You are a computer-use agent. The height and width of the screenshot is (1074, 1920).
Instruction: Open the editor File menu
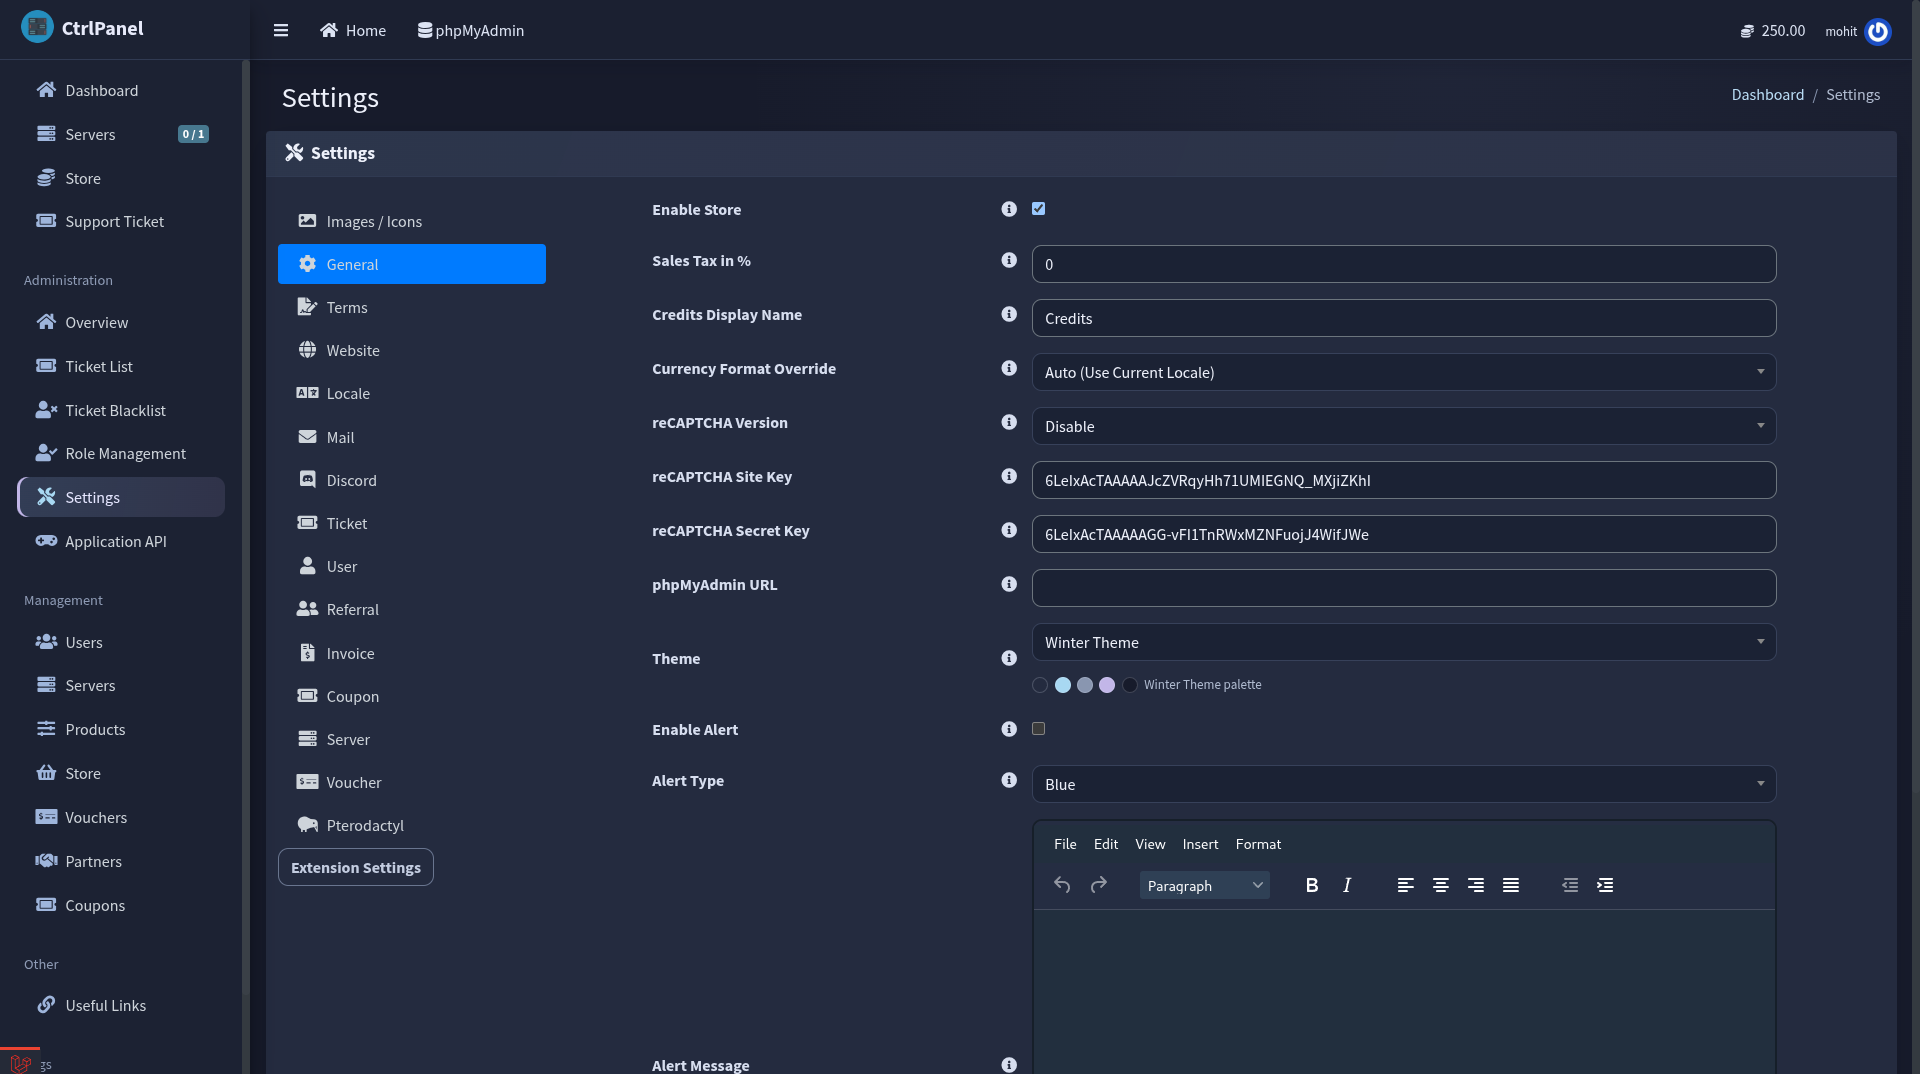[1065, 844]
